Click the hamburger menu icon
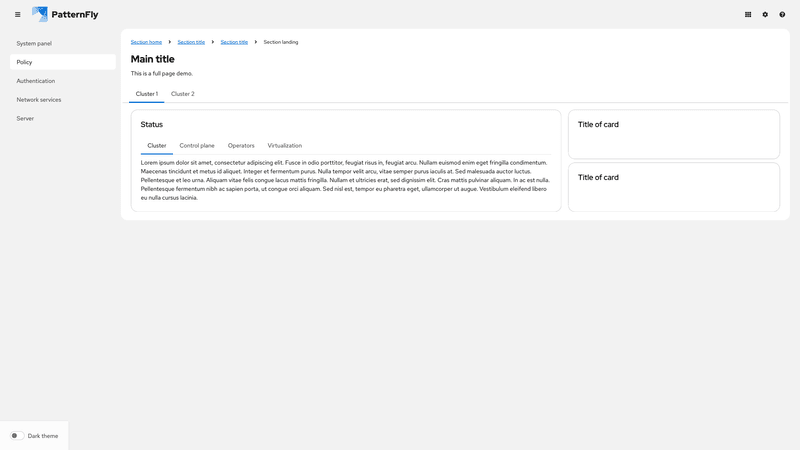The width and height of the screenshot is (800, 450). coord(17,14)
